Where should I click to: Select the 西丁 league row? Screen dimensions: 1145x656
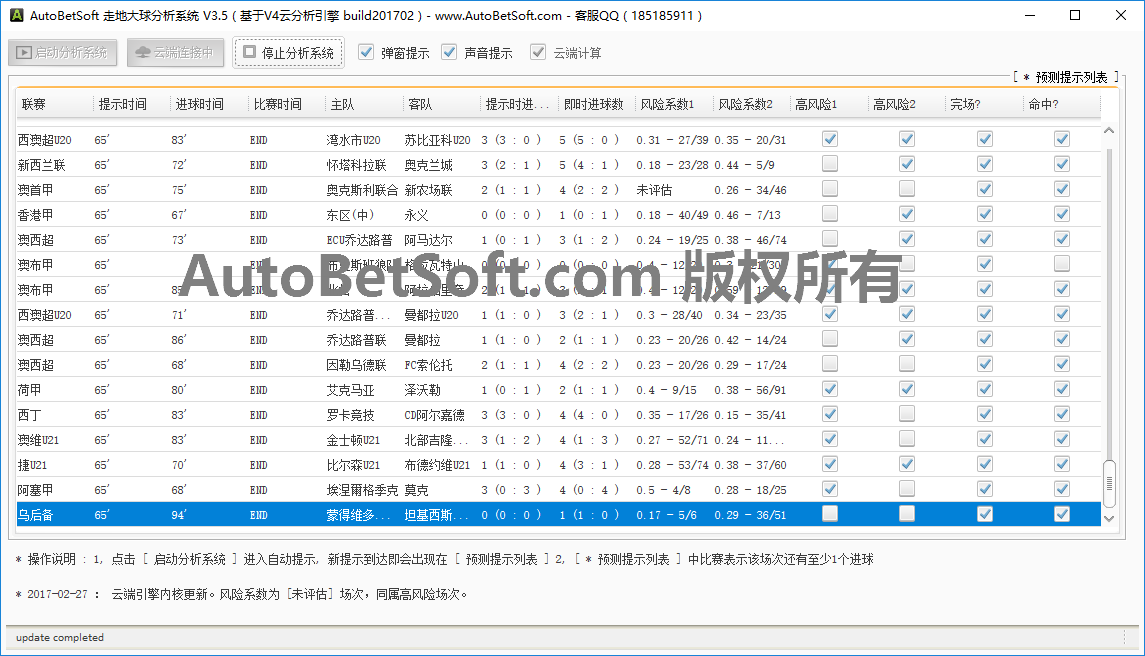coord(559,415)
